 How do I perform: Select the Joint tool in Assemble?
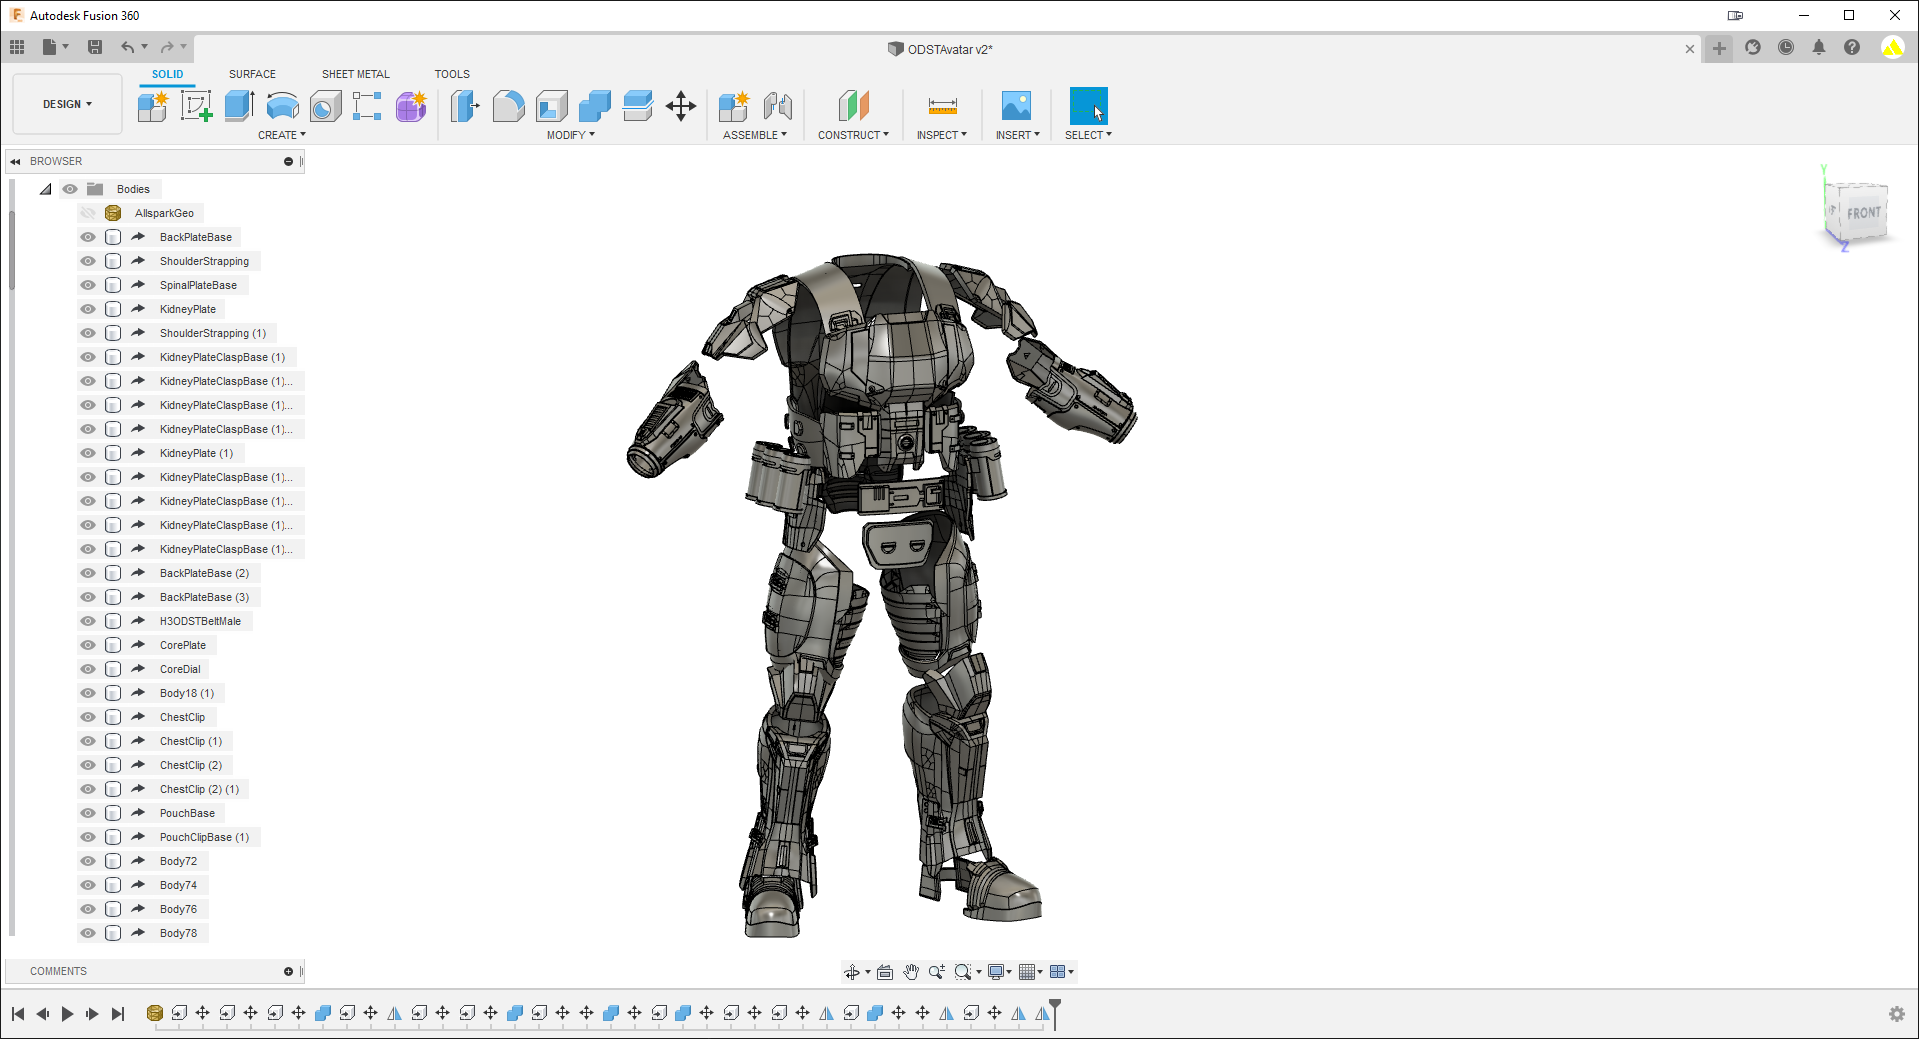(777, 106)
